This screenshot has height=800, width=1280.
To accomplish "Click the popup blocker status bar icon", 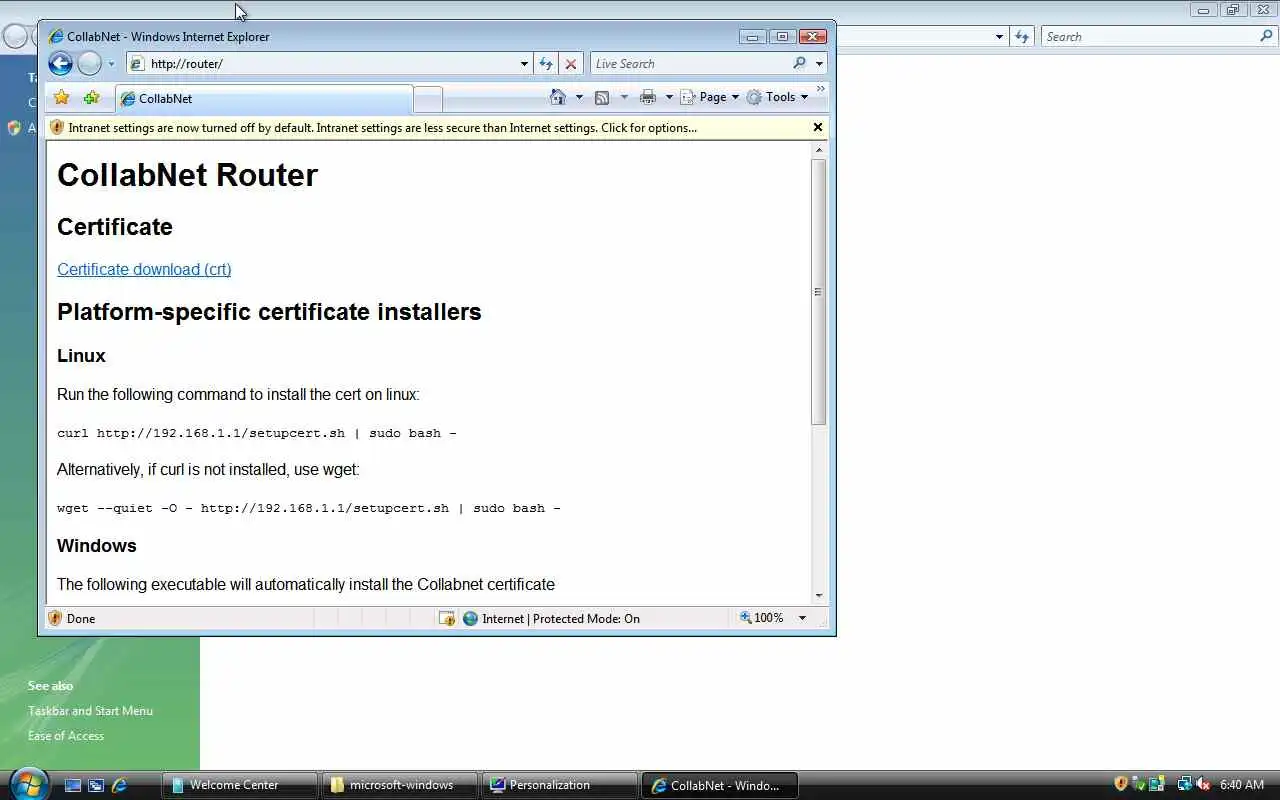I will point(447,618).
